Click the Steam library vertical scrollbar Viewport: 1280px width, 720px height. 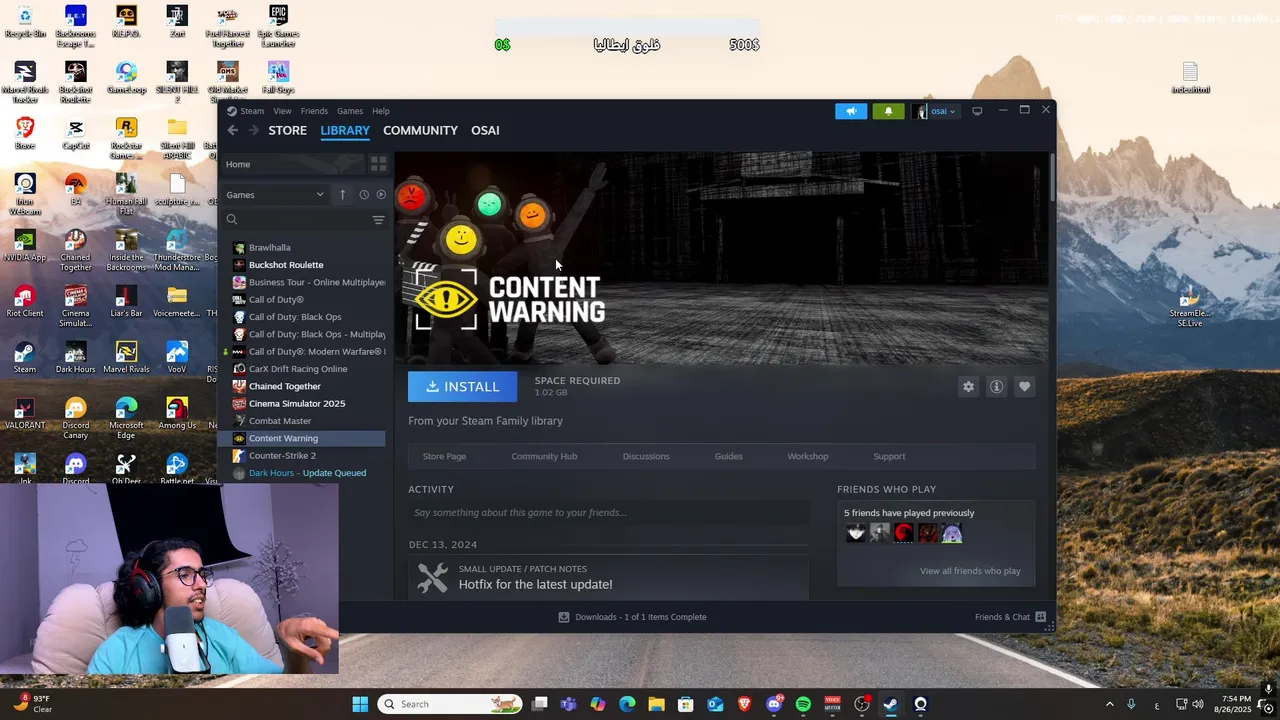tap(1051, 178)
